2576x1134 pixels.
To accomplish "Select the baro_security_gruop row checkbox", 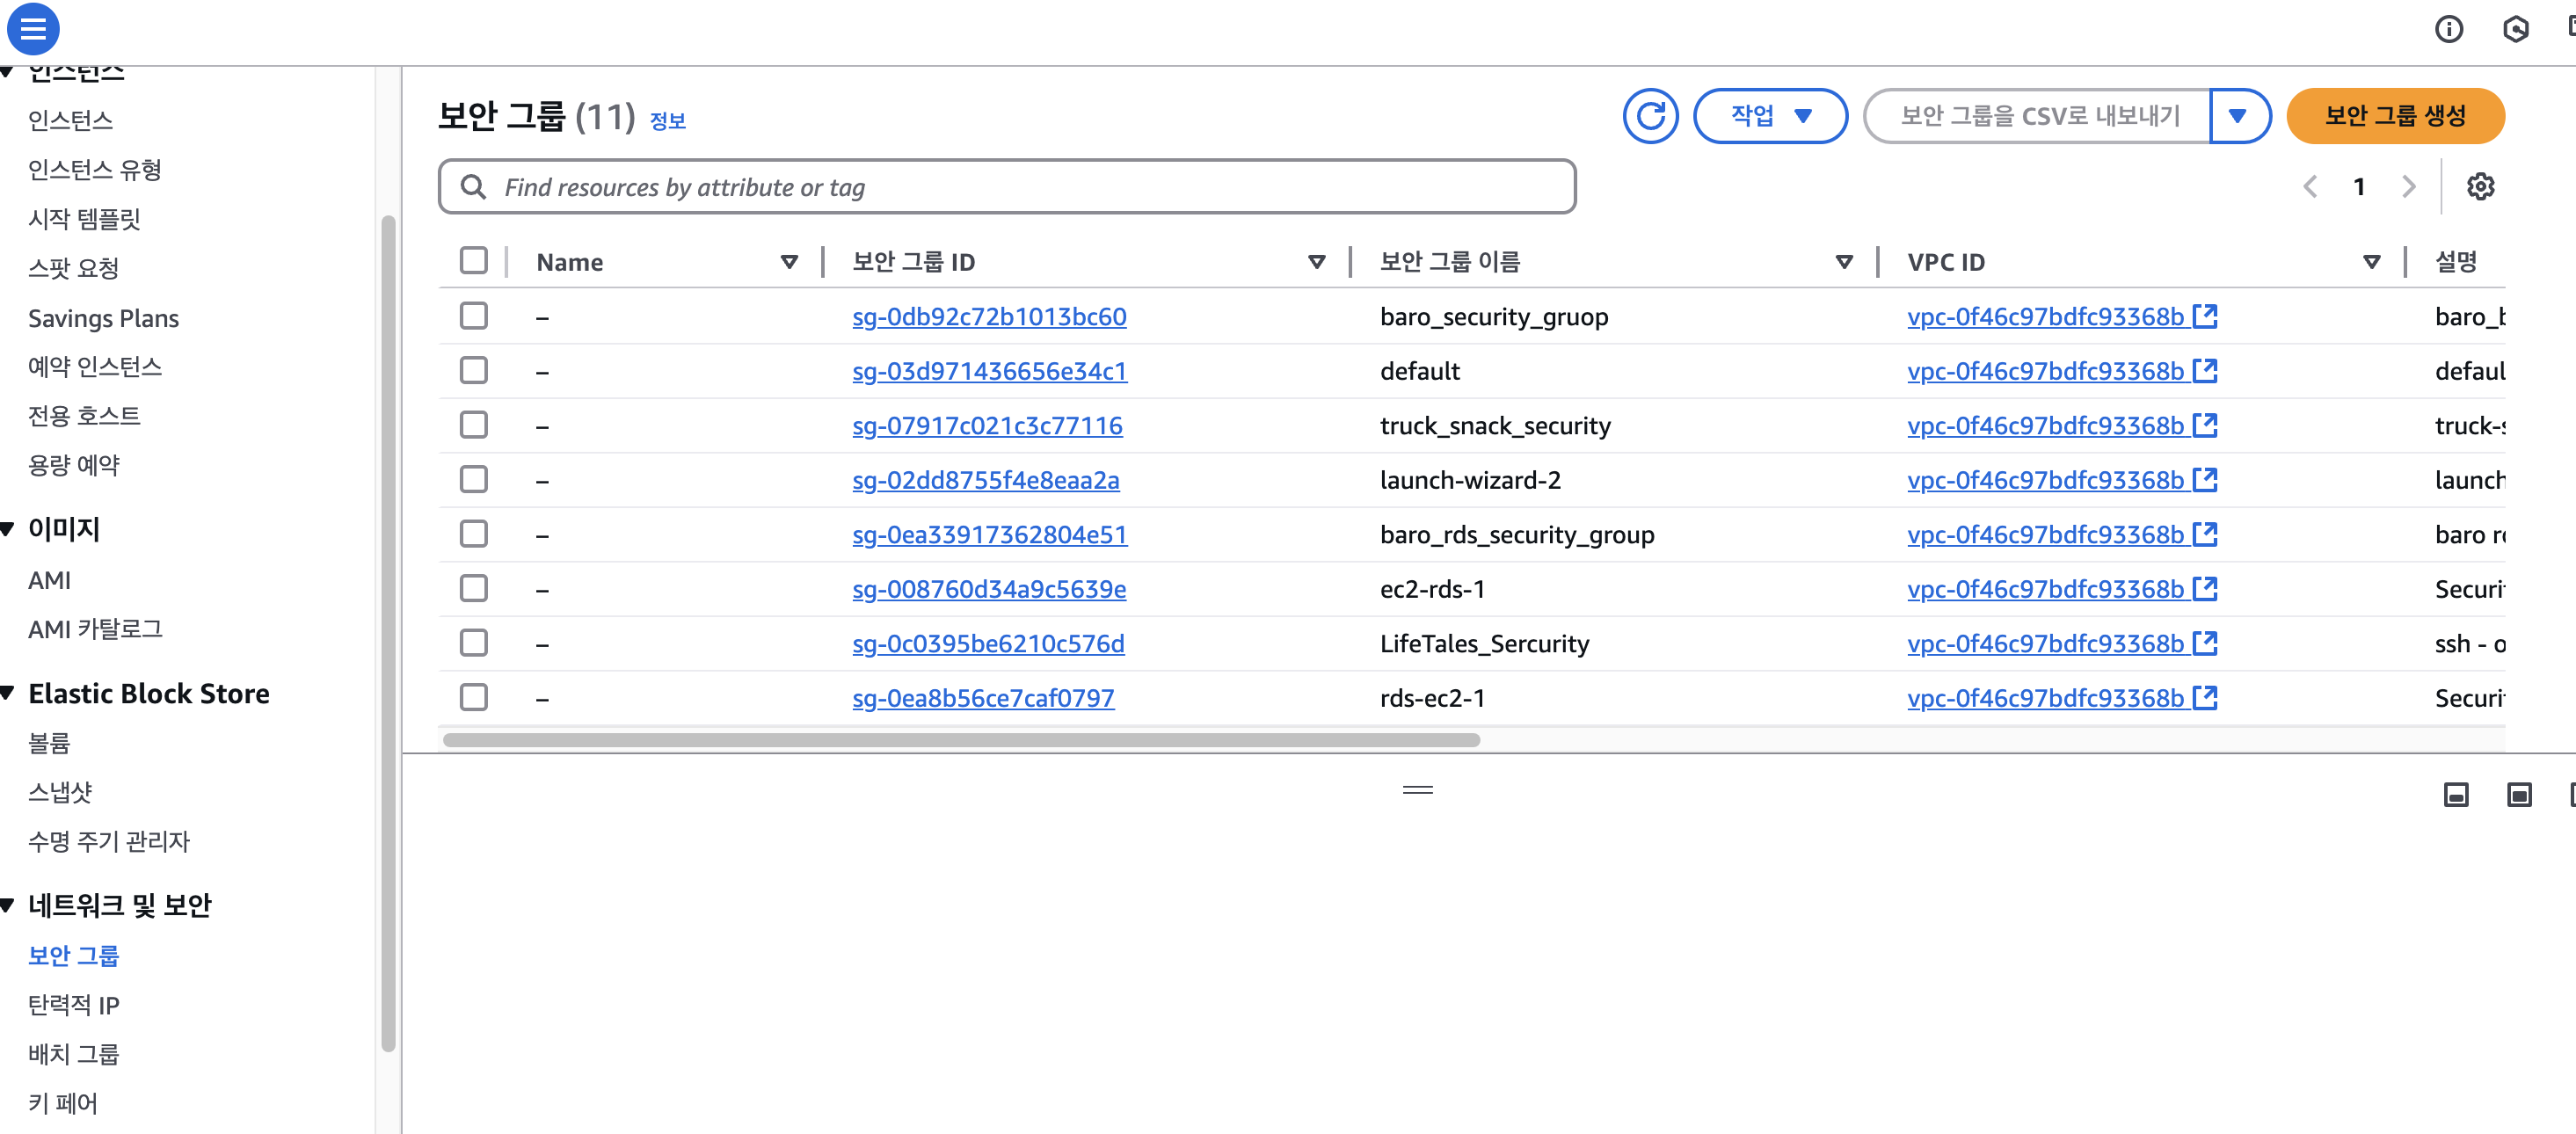I will pos(474,316).
